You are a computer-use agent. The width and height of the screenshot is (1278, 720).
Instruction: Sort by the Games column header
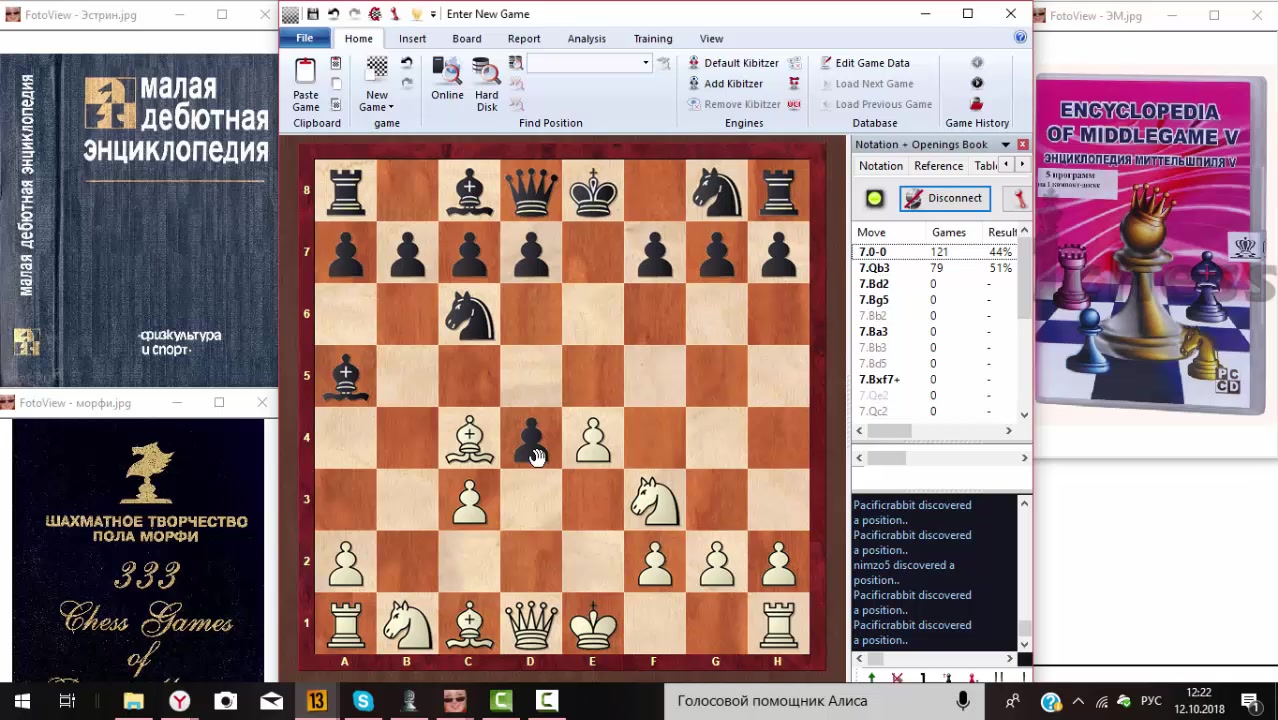pos(949,232)
